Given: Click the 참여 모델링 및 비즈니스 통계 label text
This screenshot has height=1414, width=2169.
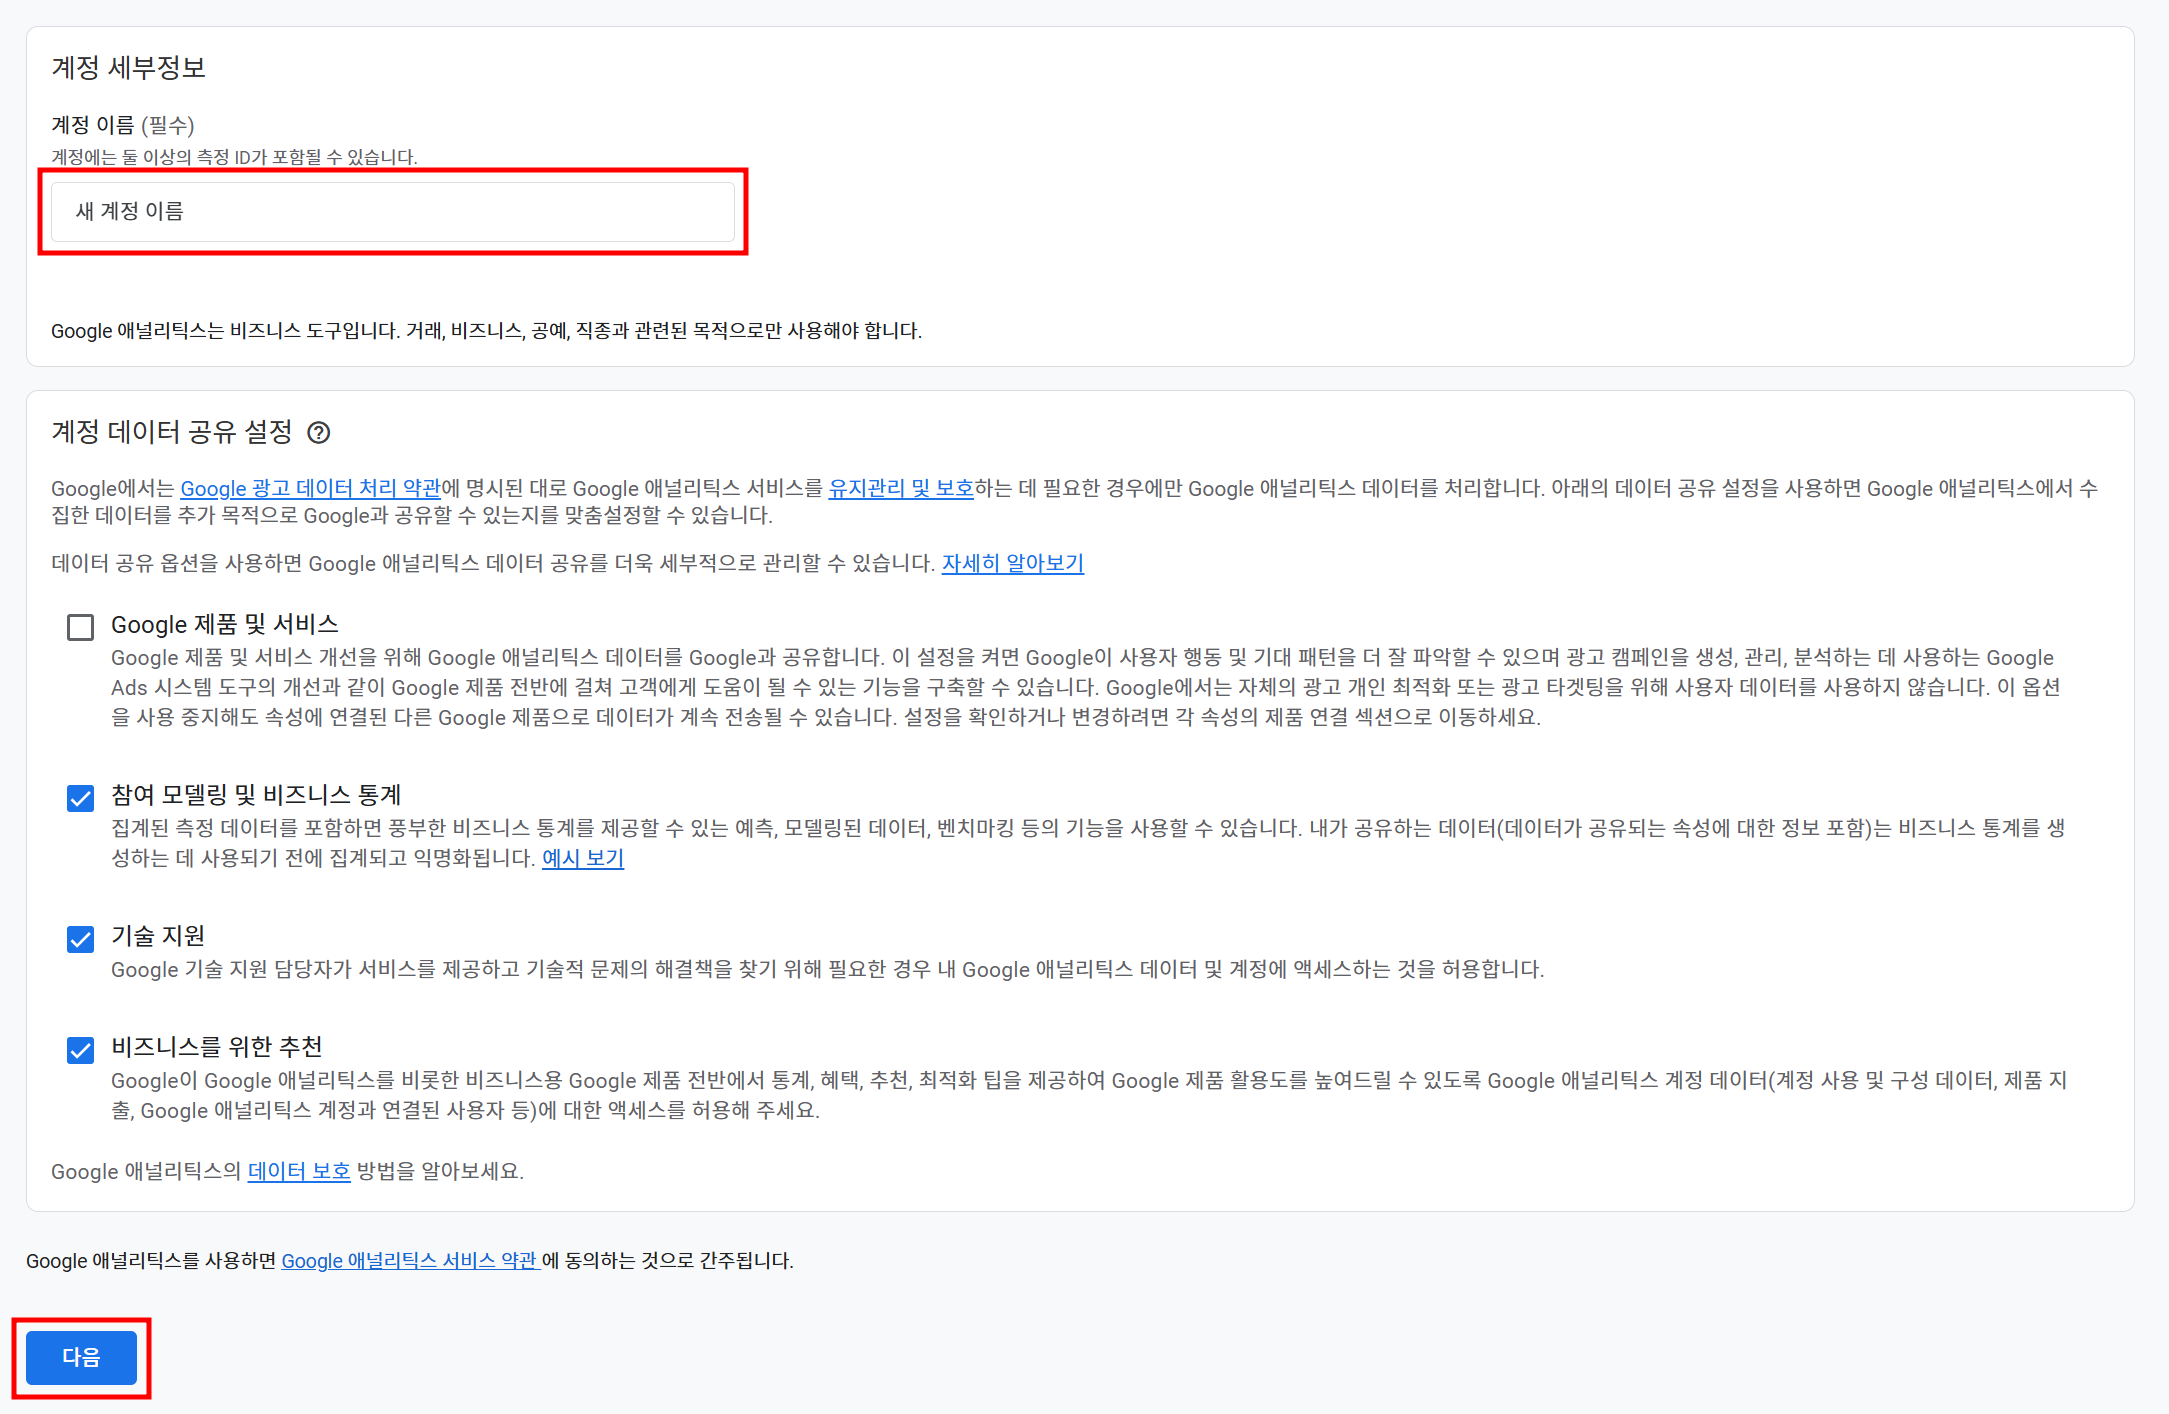Looking at the screenshot, I should coord(255,795).
